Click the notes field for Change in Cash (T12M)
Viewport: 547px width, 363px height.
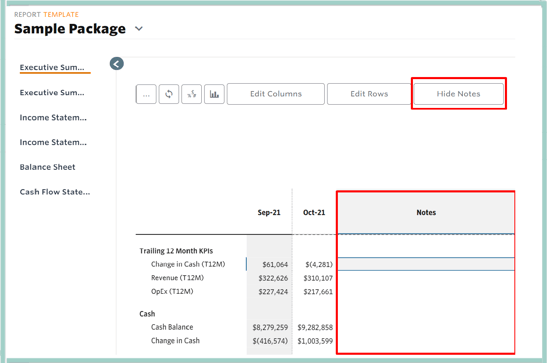point(426,264)
